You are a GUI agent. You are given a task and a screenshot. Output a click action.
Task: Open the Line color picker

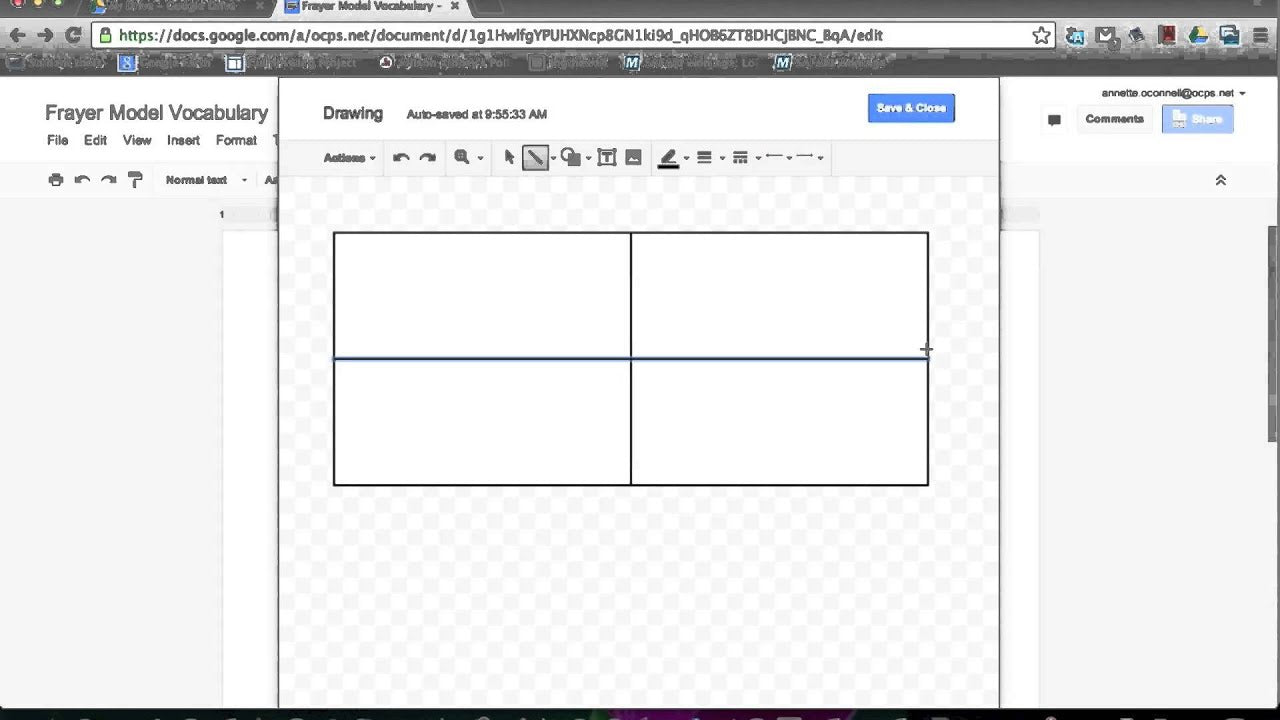pyautogui.click(x=672, y=158)
